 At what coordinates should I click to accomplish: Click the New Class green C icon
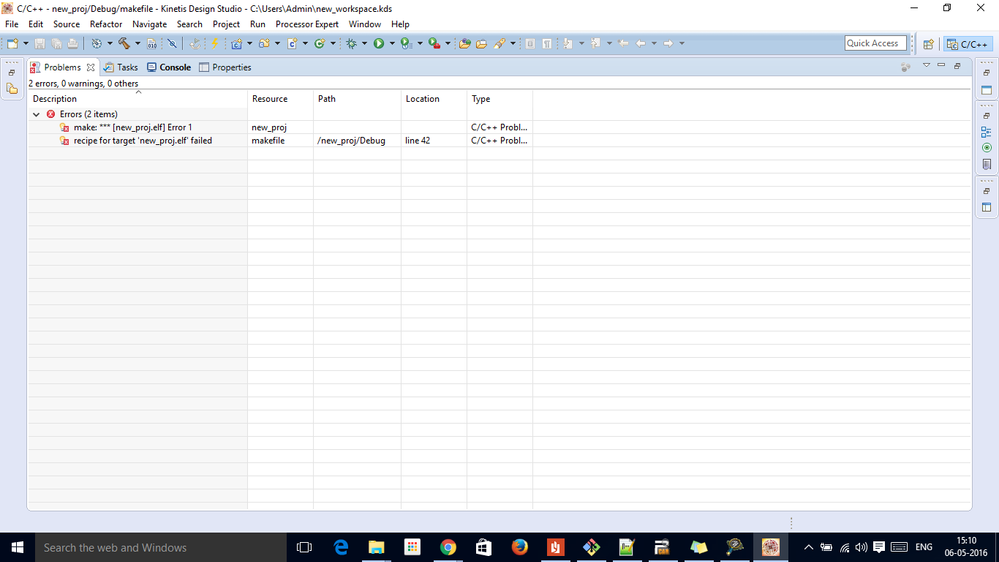tap(319, 43)
